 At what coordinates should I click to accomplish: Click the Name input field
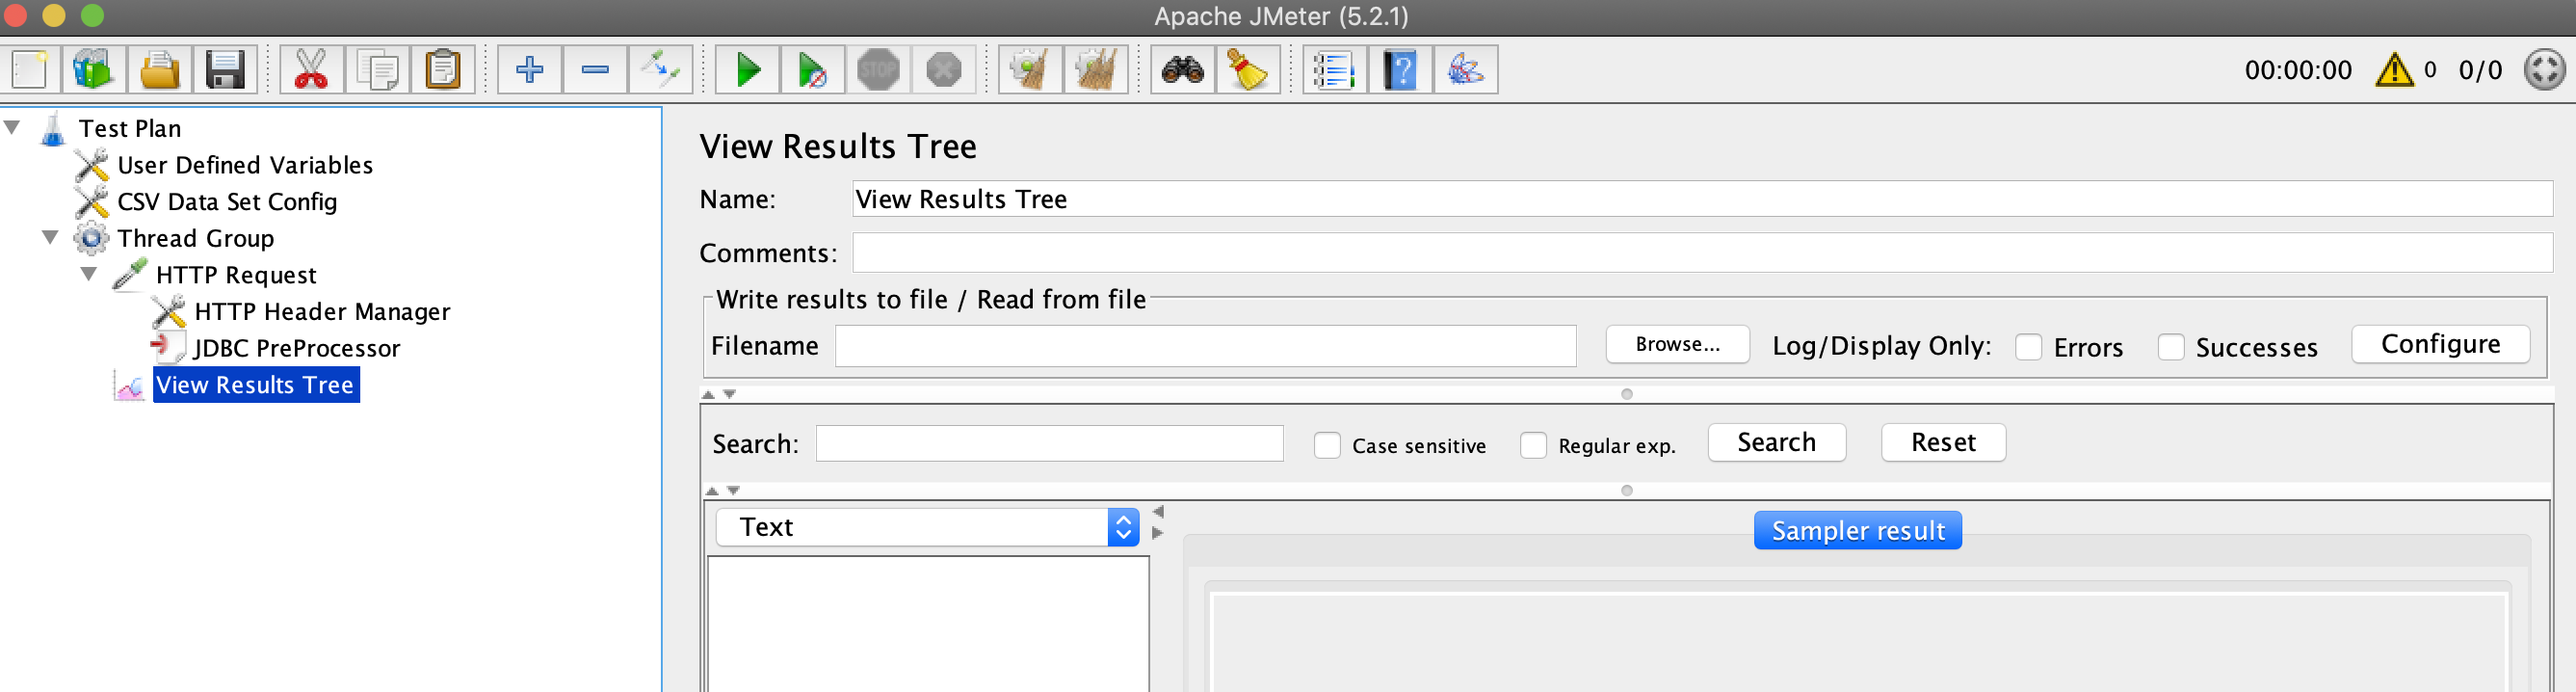[1702, 199]
